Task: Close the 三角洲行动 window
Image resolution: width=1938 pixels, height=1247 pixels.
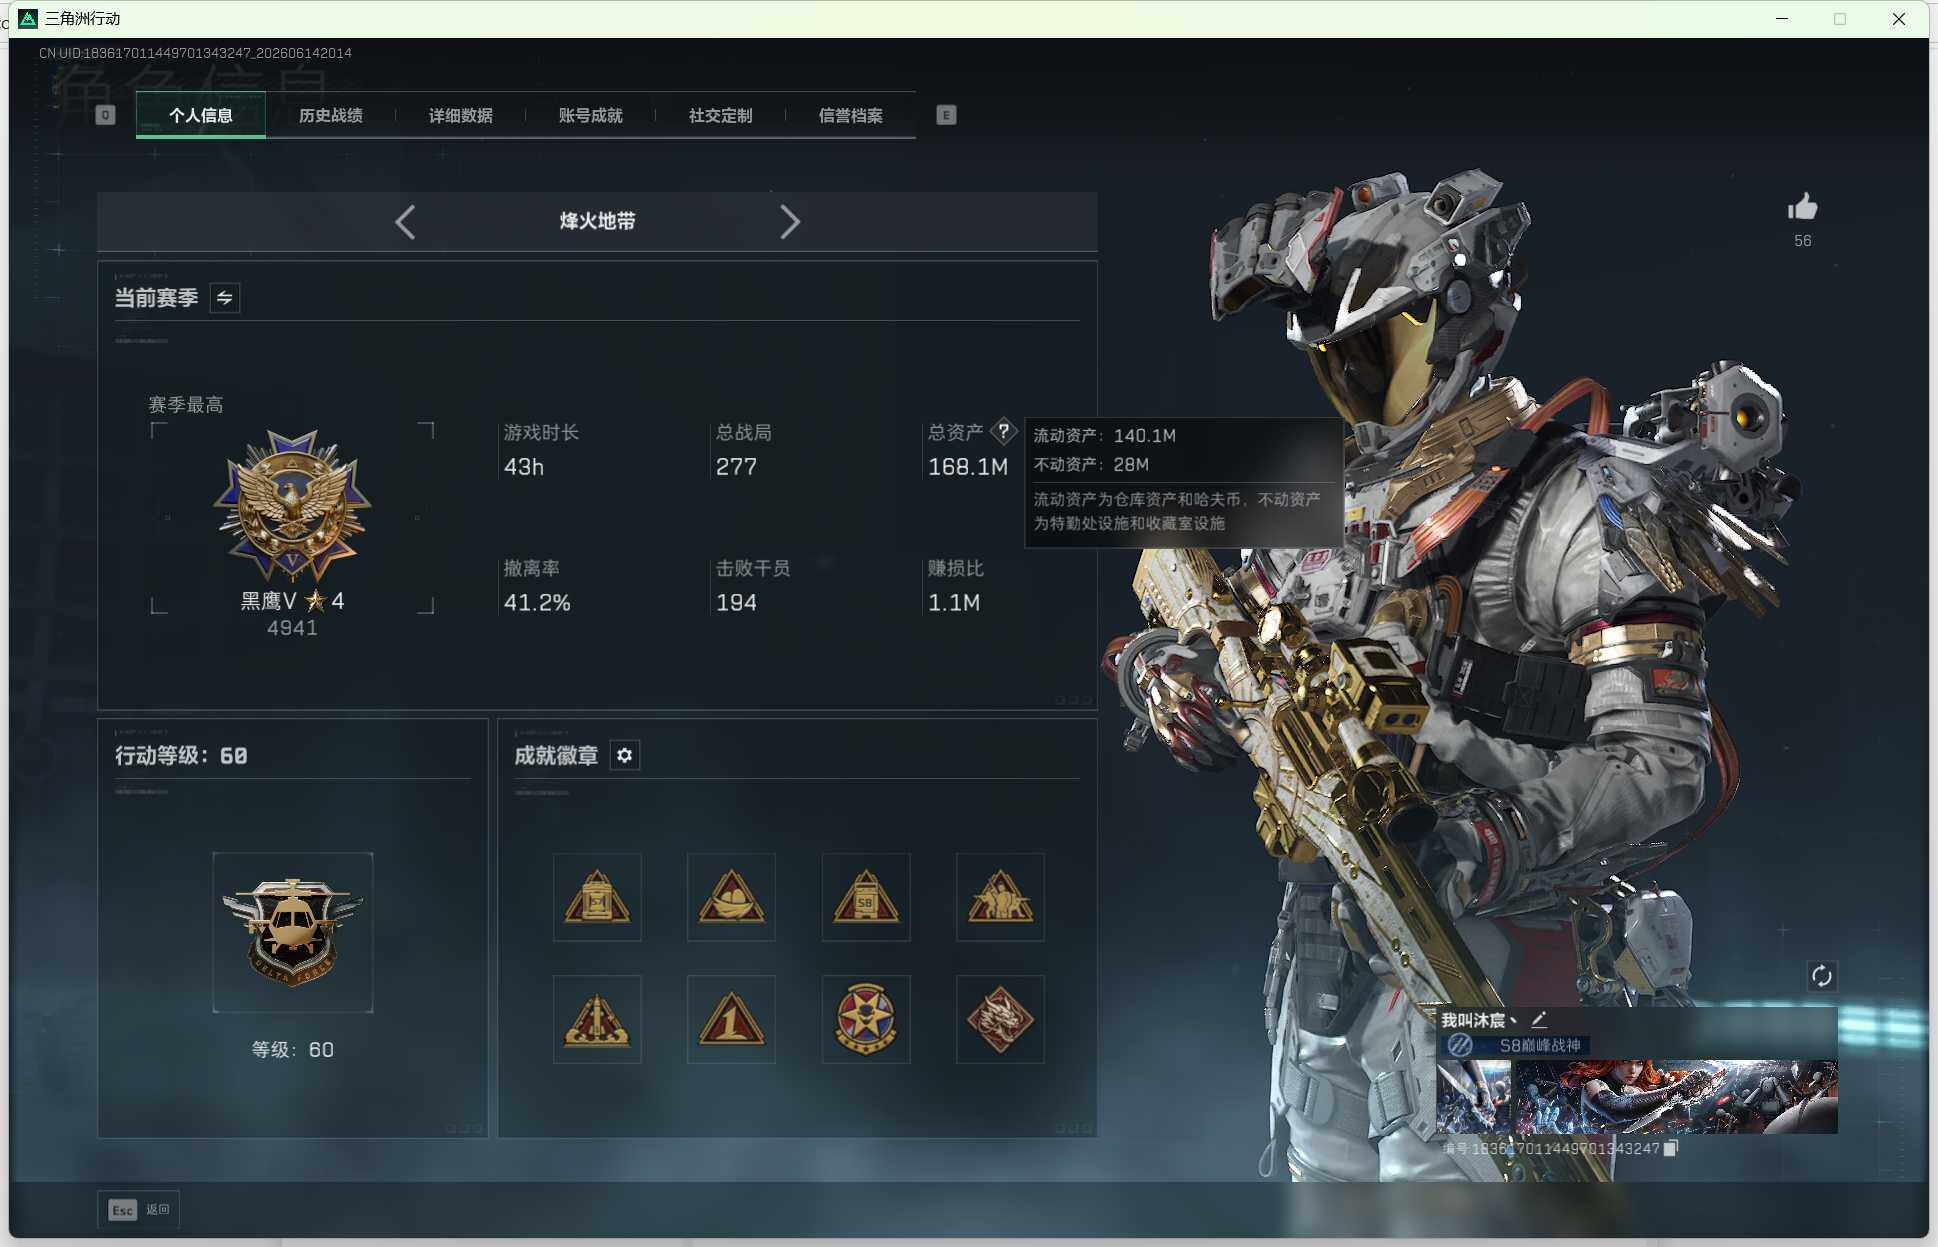Action: 1898,19
